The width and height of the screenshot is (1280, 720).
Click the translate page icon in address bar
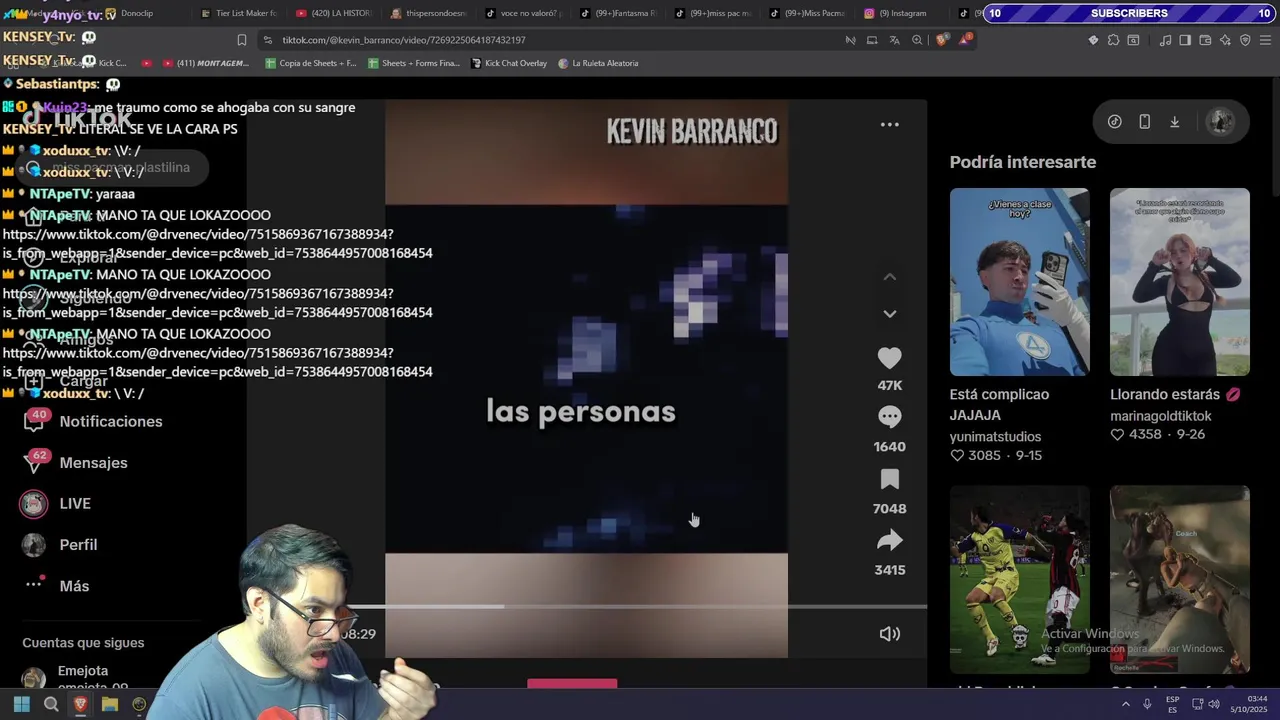[x=894, y=40]
